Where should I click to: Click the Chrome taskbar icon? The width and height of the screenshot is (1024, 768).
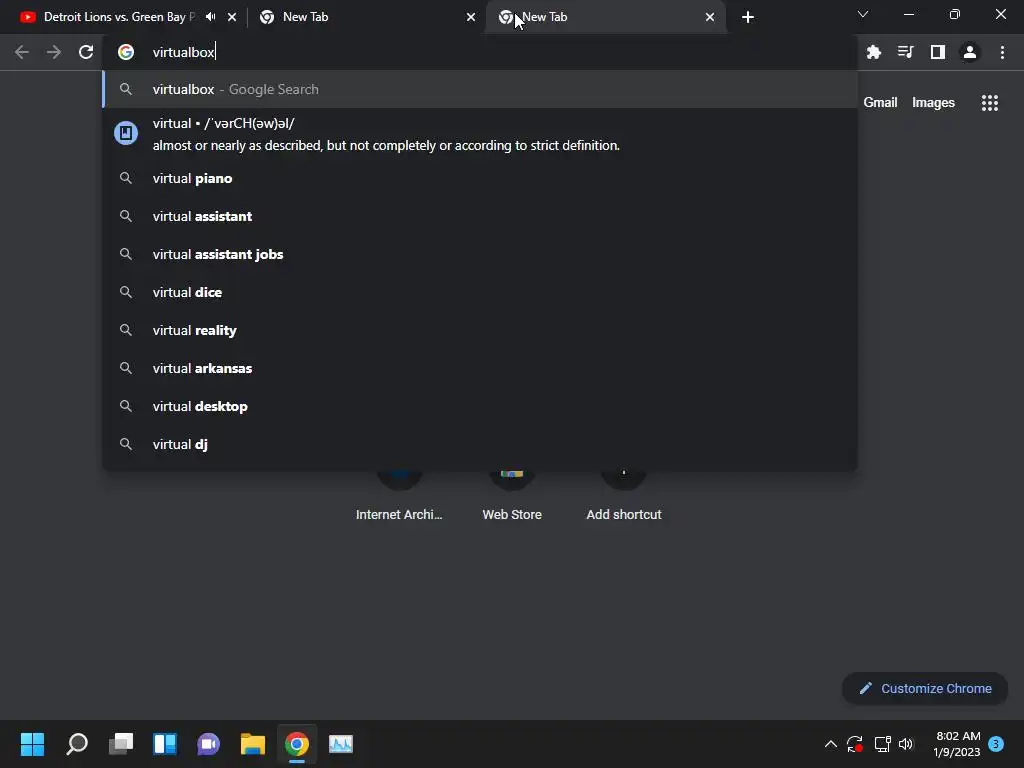tap(296, 744)
